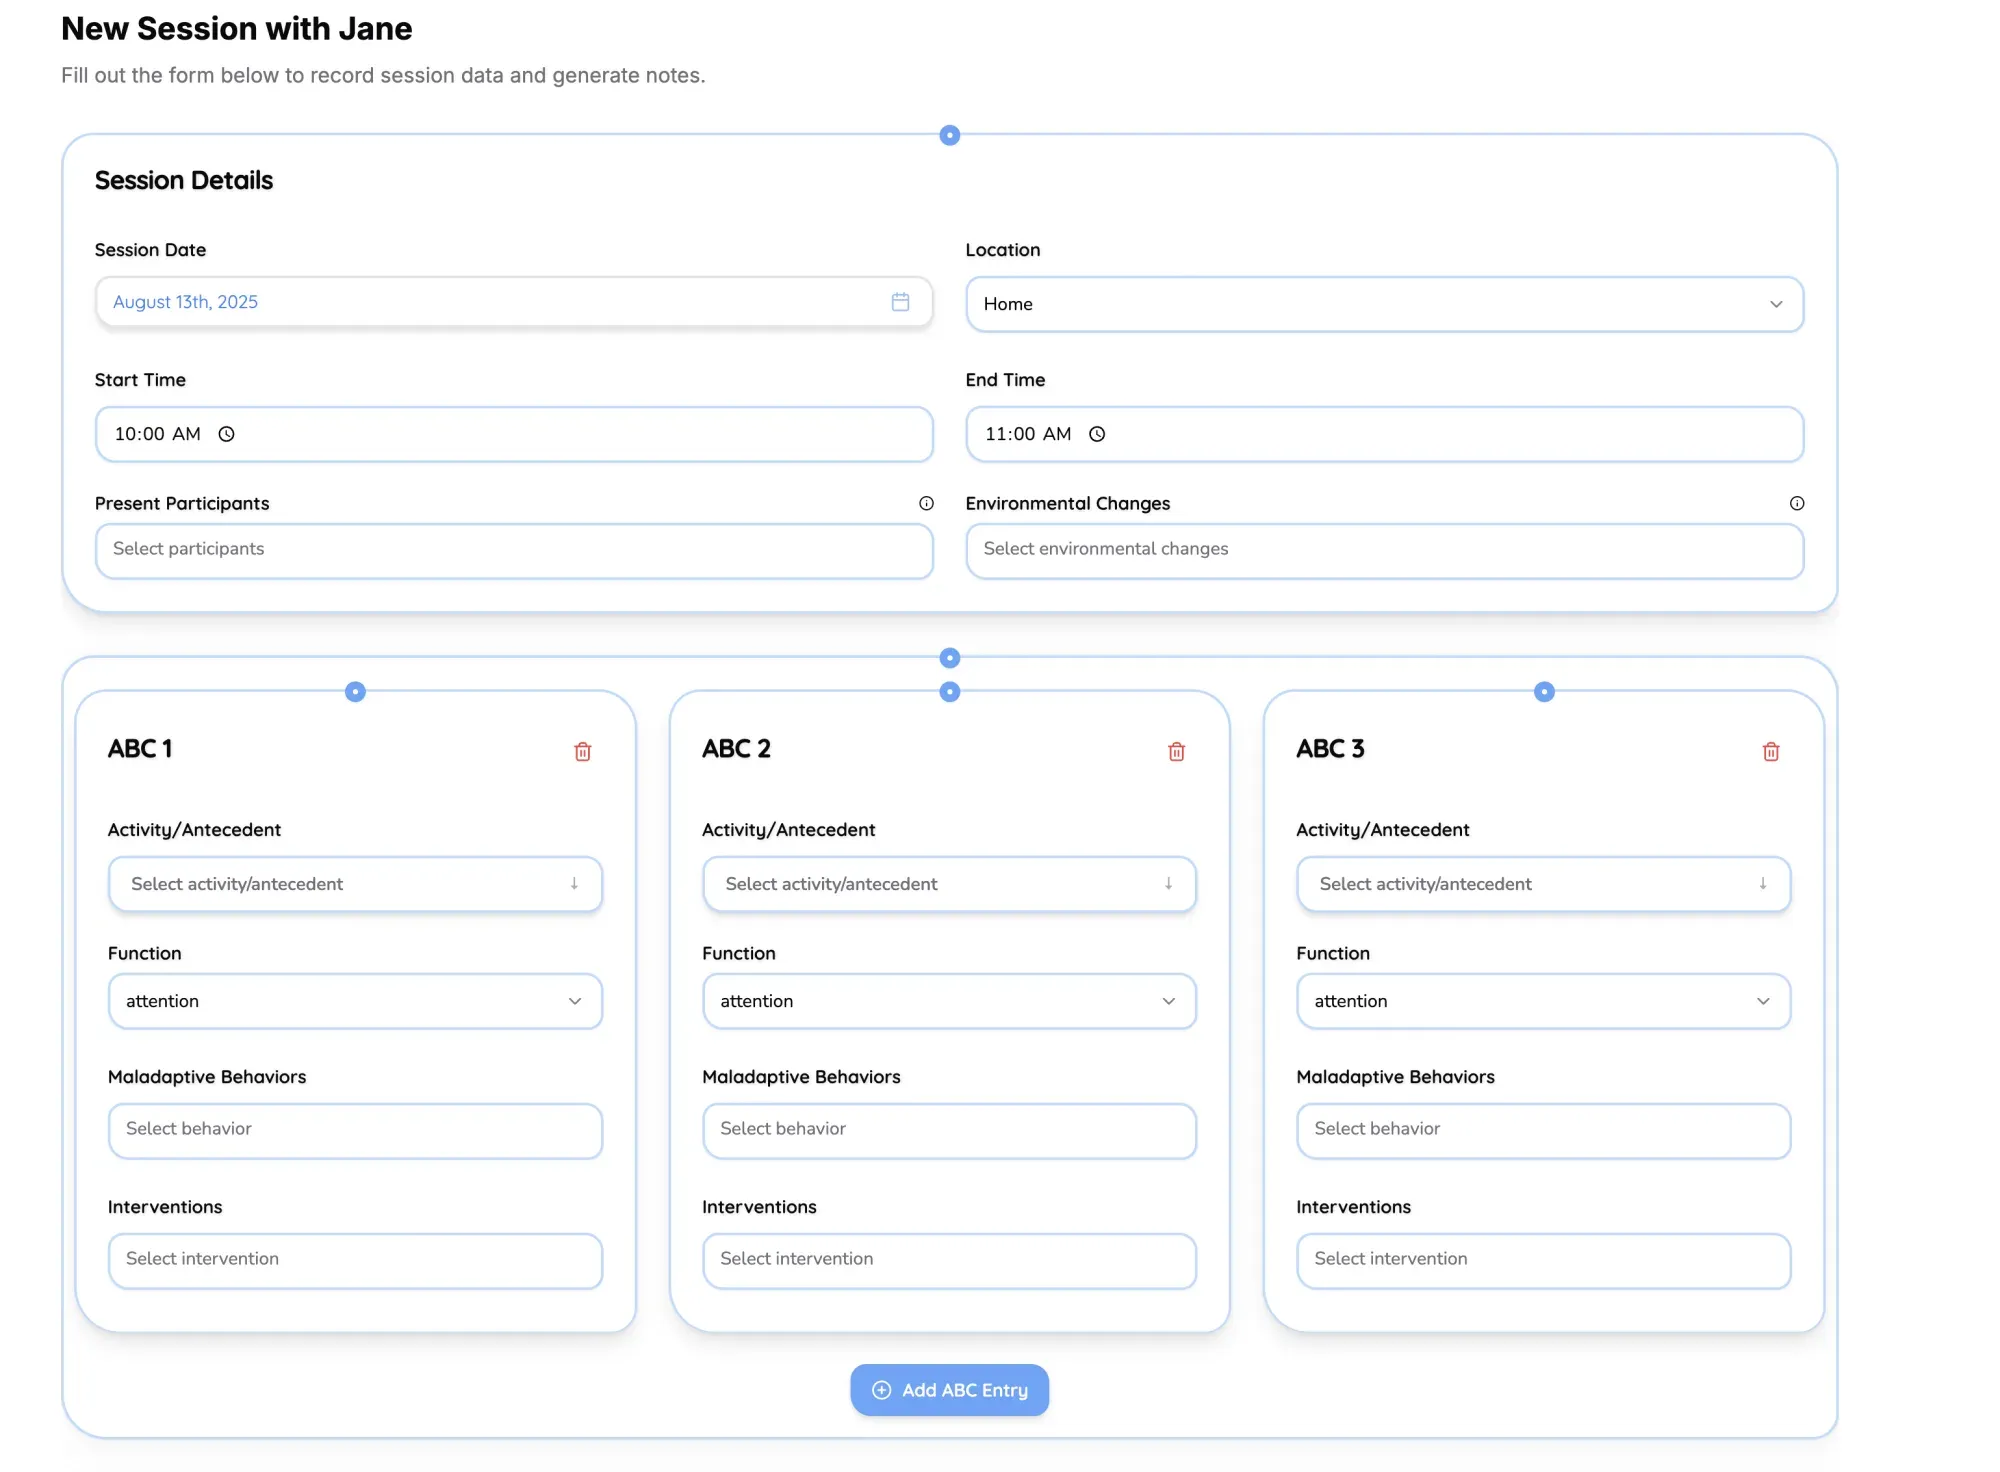Open the Session Date picker field
The width and height of the screenshot is (2000, 1472).
tap(514, 302)
